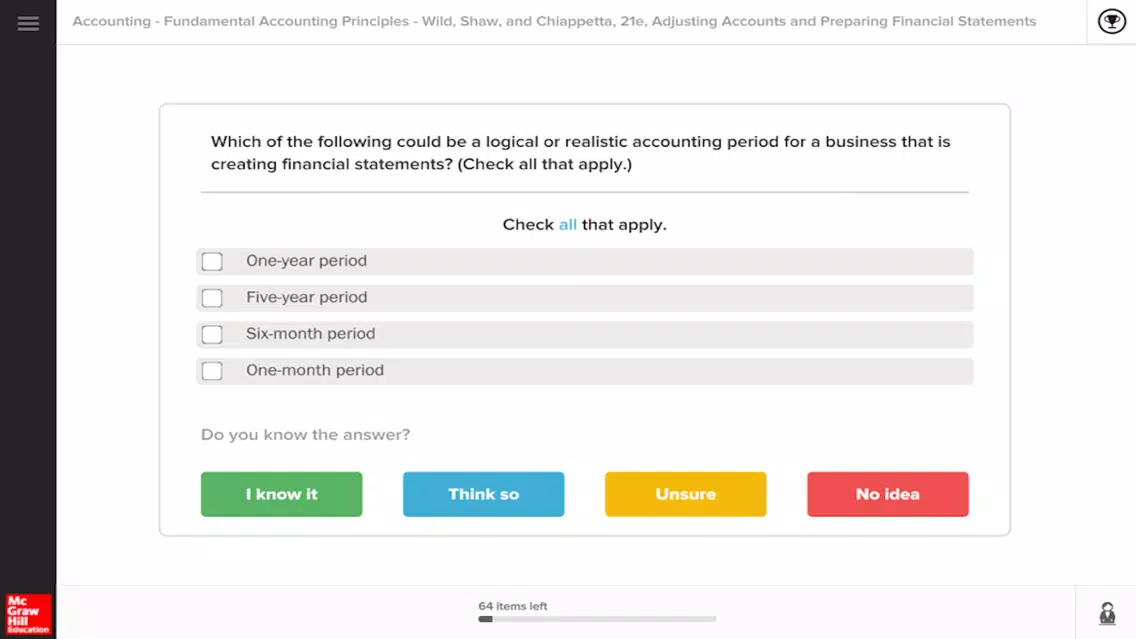The image size is (1136, 639).
Task: Click the green I know it button
Action: (281, 494)
